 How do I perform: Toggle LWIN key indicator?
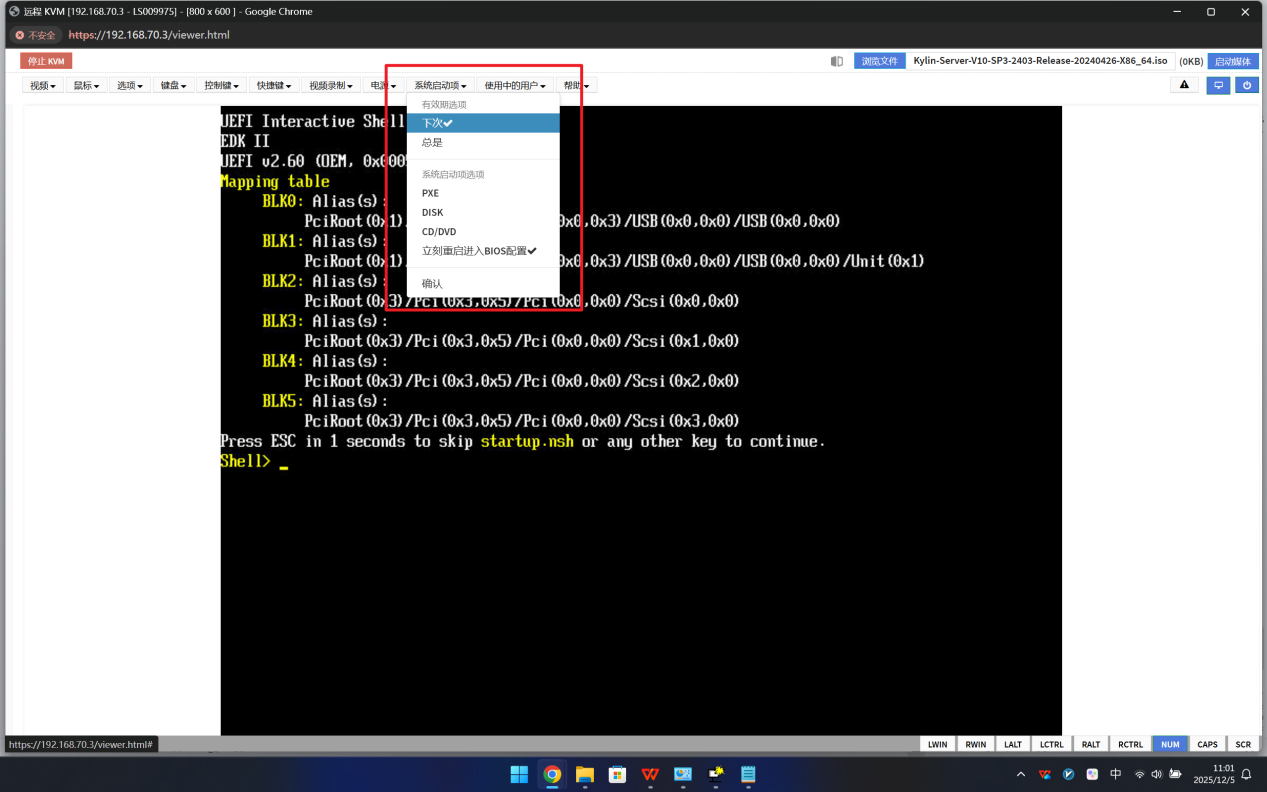point(937,744)
